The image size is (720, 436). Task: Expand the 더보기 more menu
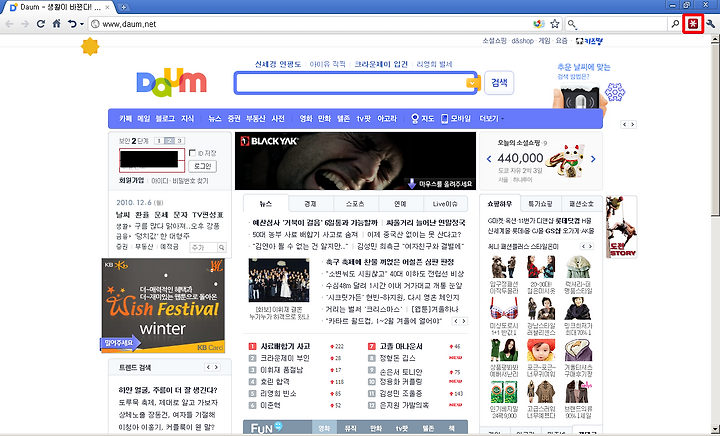coord(491,118)
